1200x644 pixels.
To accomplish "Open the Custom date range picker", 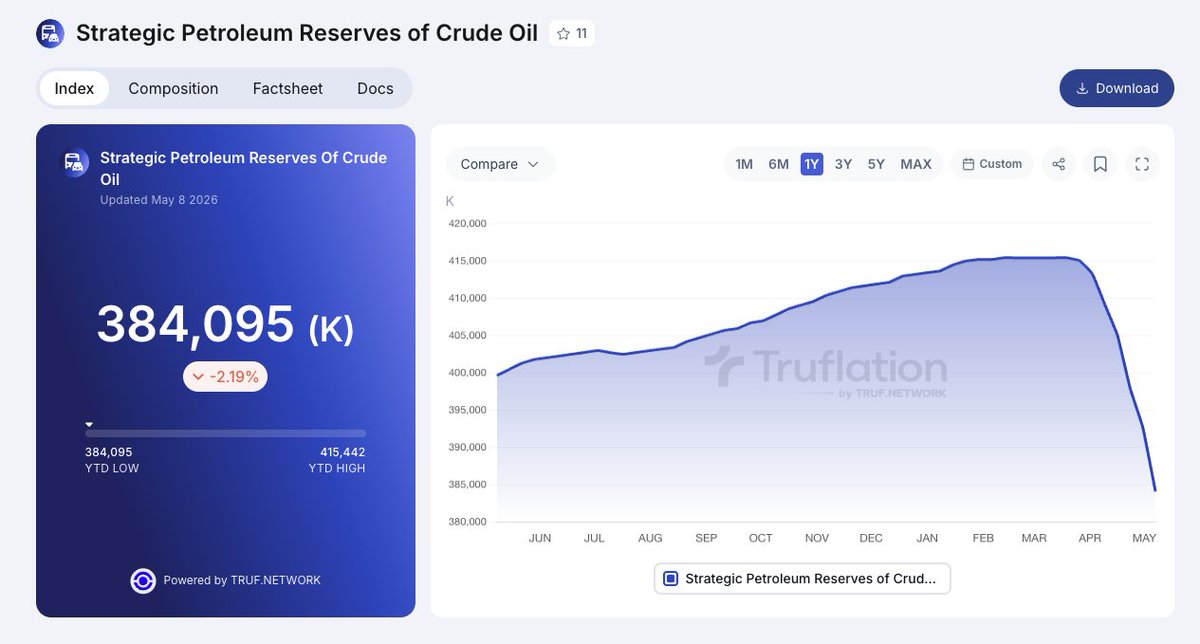I will pyautogui.click(x=992, y=164).
